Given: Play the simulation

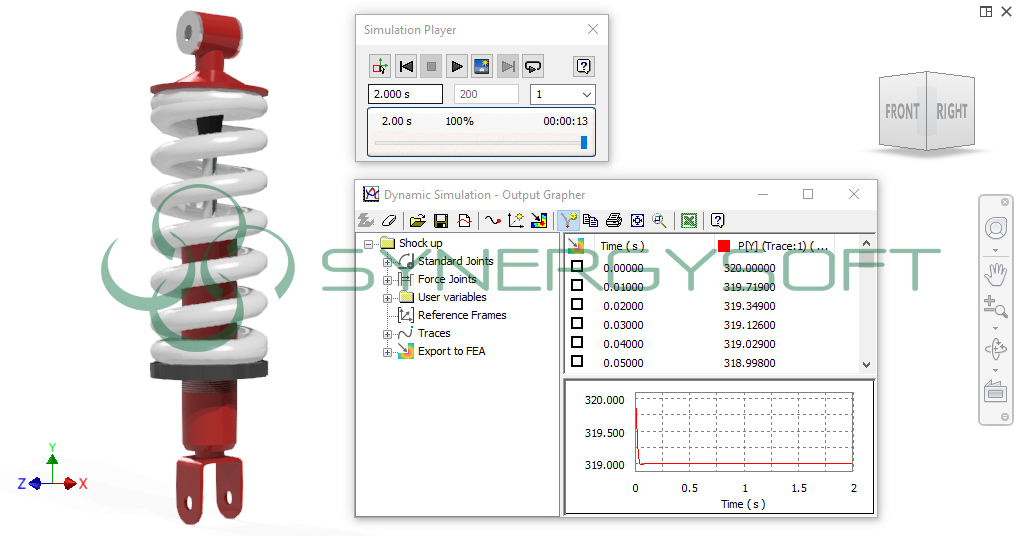Looking at the screenshot, I should (x=457, y=66).
